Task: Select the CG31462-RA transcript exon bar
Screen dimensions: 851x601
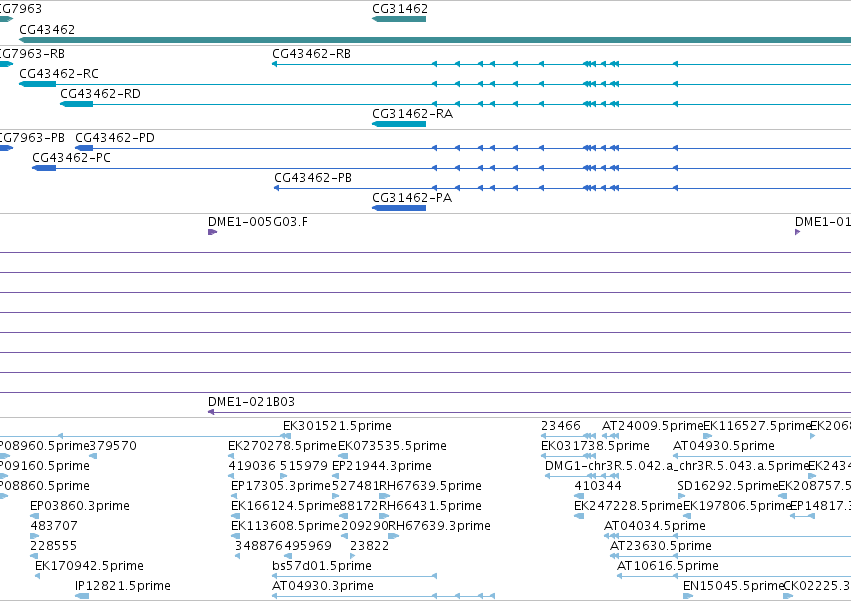Action: pyautogui.click(x=399, y=124)
